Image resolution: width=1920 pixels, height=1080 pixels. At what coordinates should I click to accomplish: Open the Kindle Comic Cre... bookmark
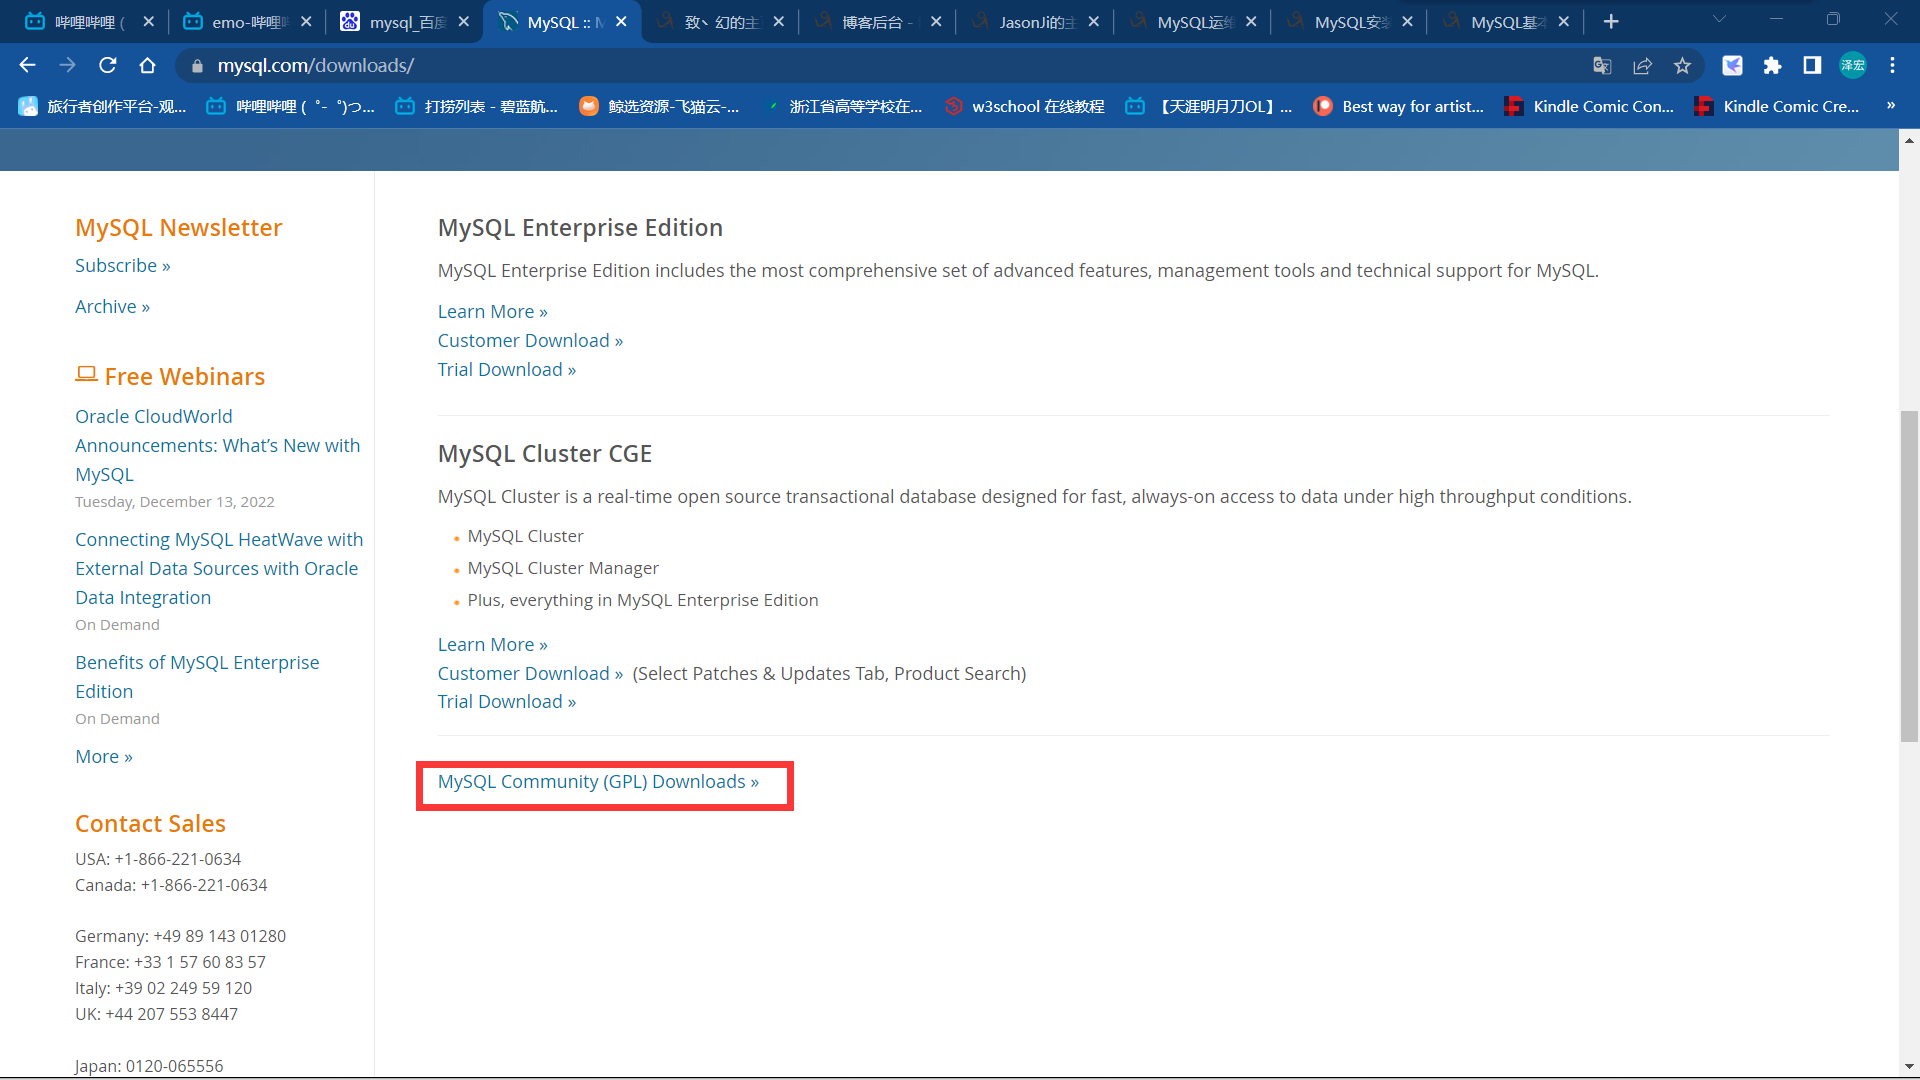(x=1777, y=106)
